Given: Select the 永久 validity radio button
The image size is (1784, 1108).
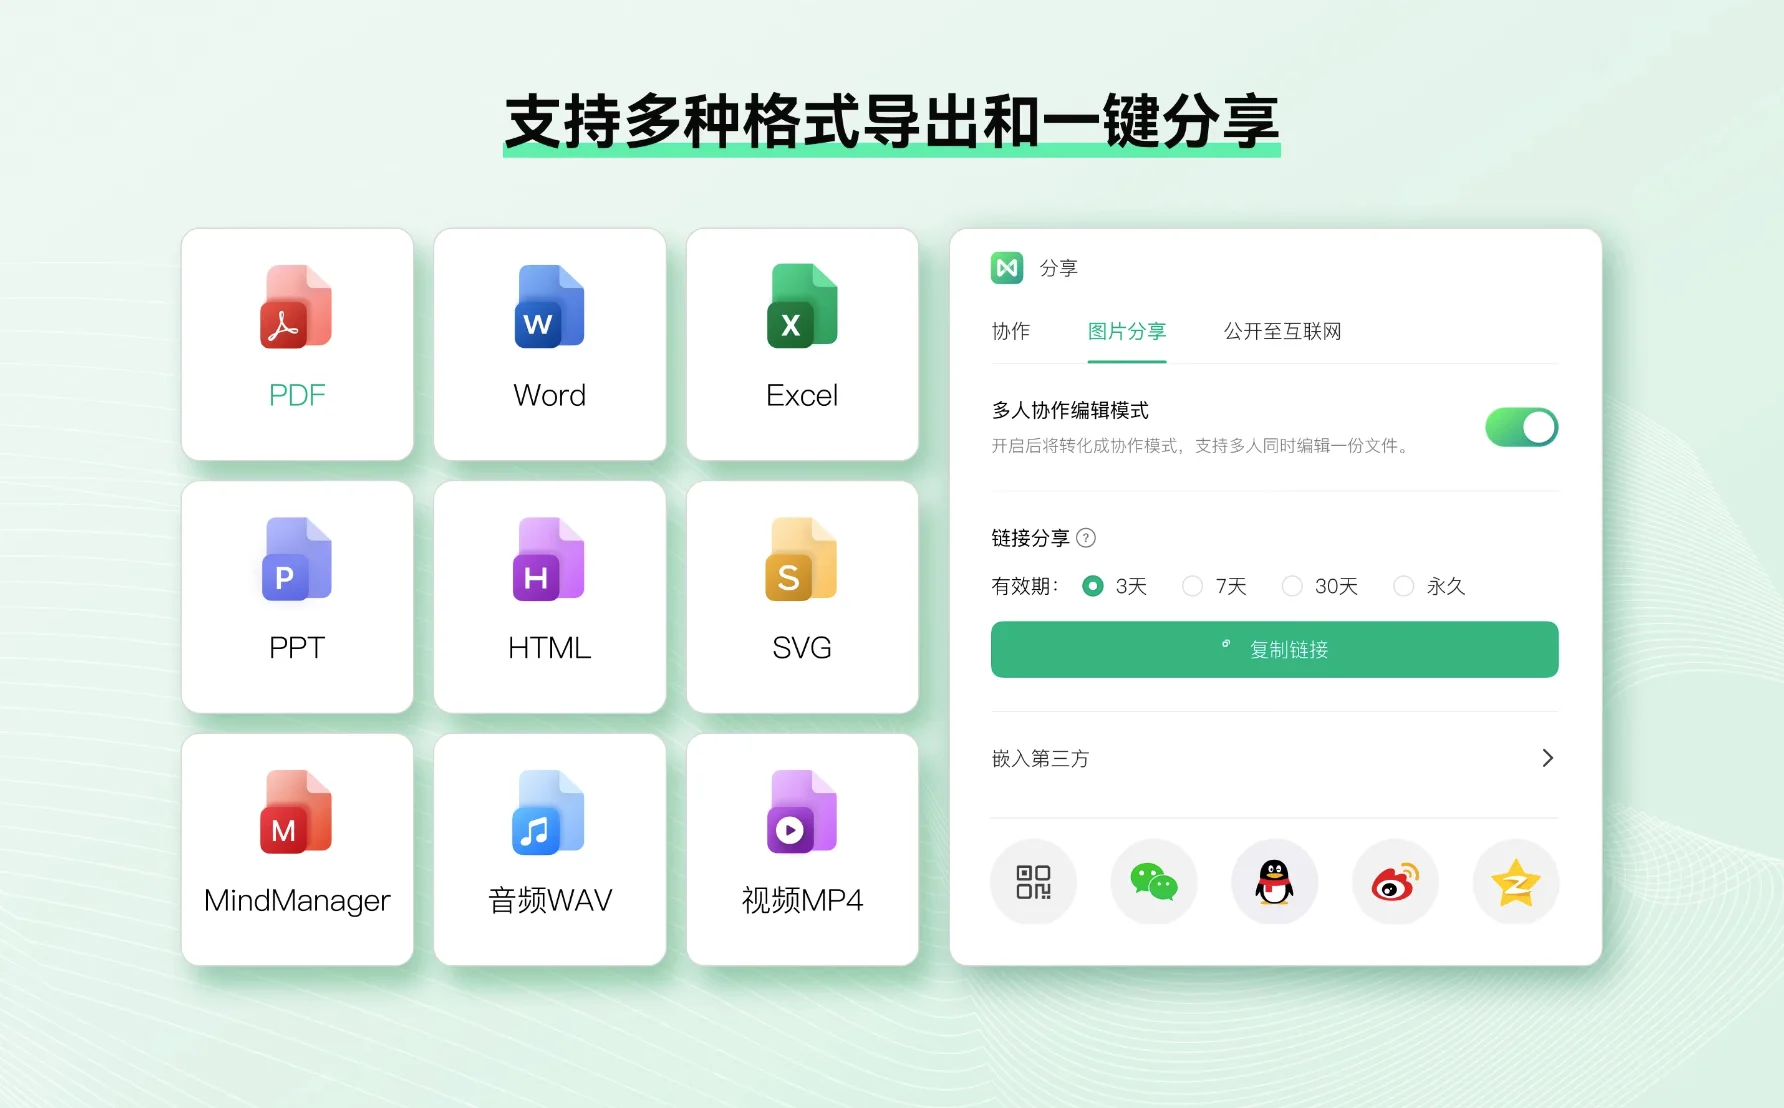Looking at the screenshot, I should (1404, 586).
